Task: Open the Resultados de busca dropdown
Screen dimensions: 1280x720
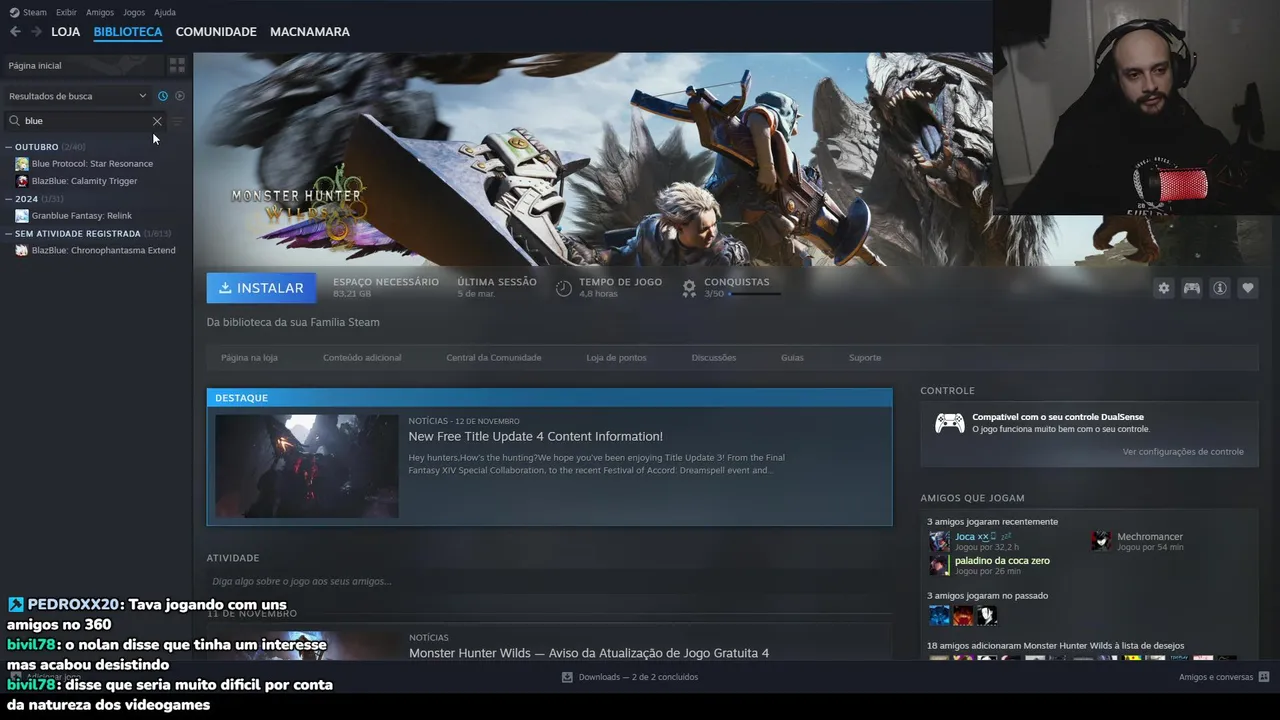Action: [78, 96]
